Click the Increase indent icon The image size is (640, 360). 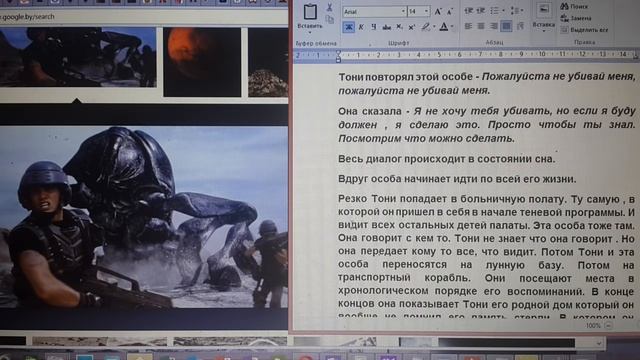tap(481, 11)
